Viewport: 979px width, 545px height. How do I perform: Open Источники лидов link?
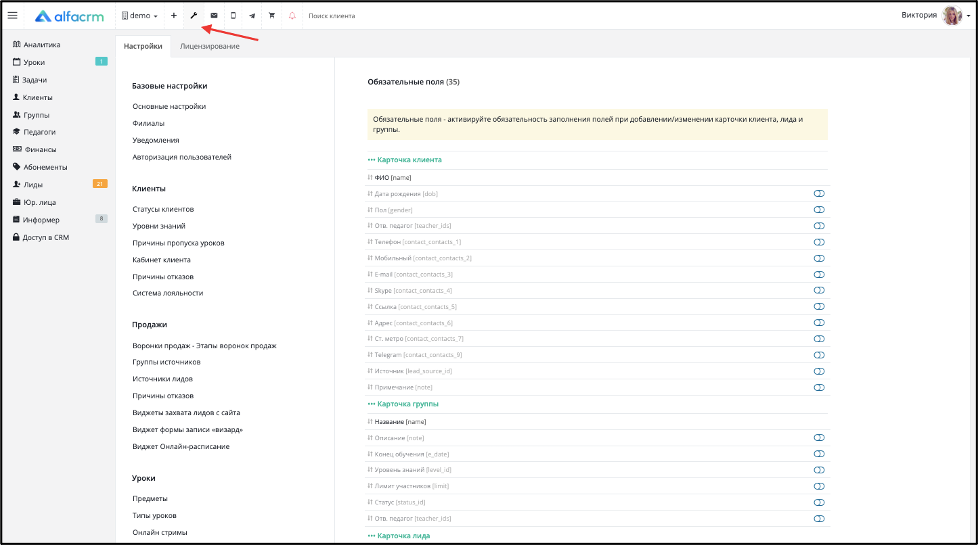[162, 379]
